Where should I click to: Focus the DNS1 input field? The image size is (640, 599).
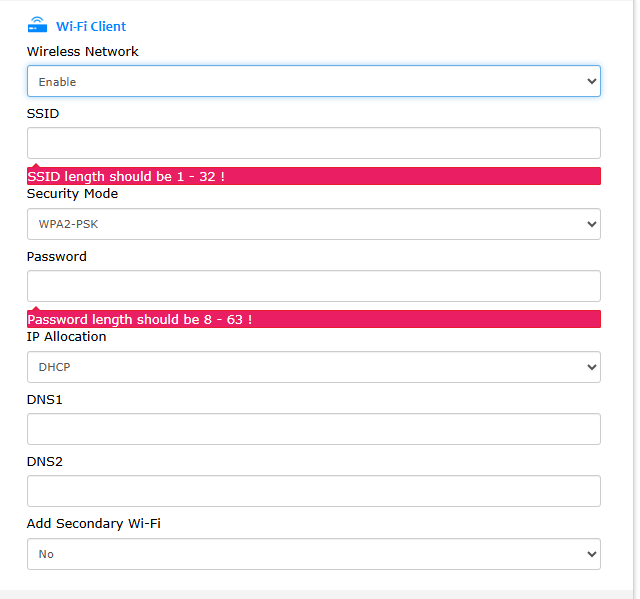pos(313,429)
